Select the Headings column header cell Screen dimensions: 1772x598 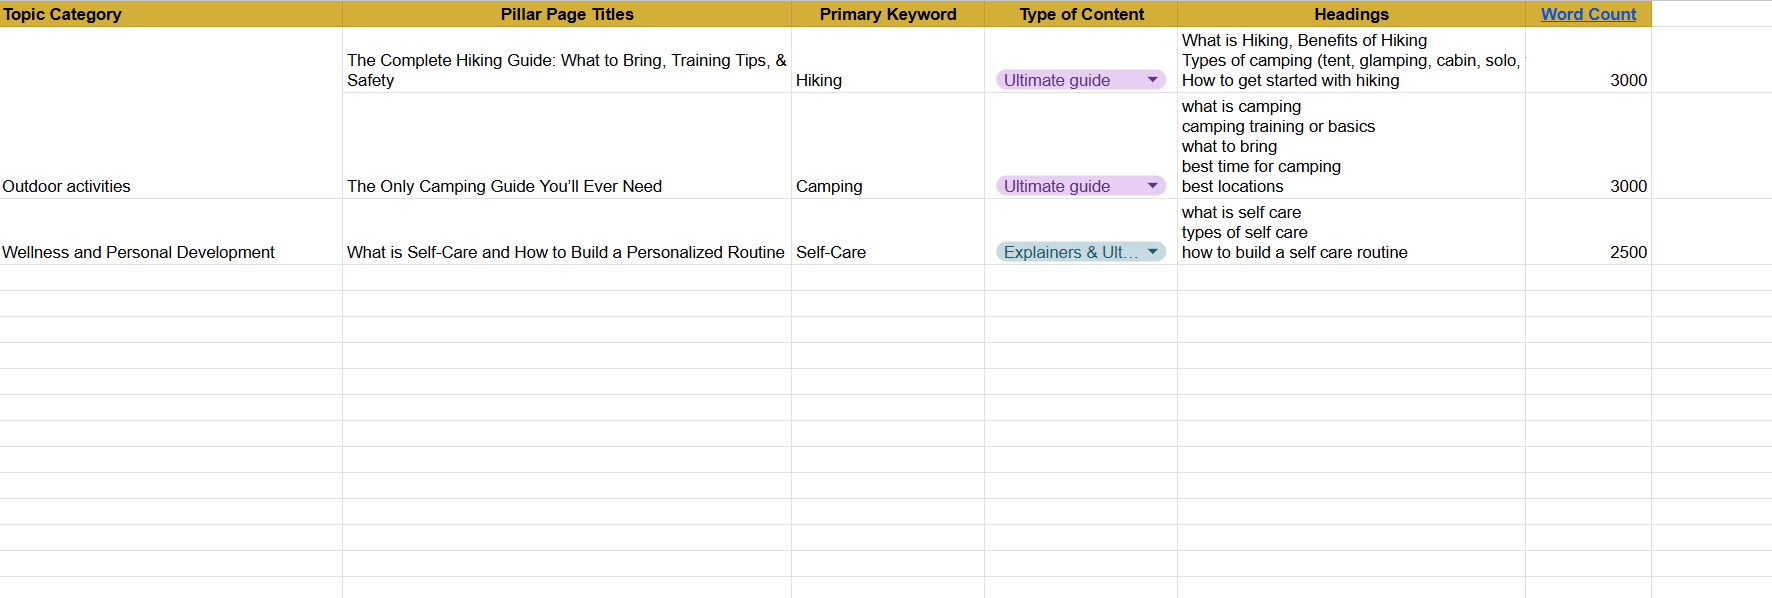tap(1351, 14)
